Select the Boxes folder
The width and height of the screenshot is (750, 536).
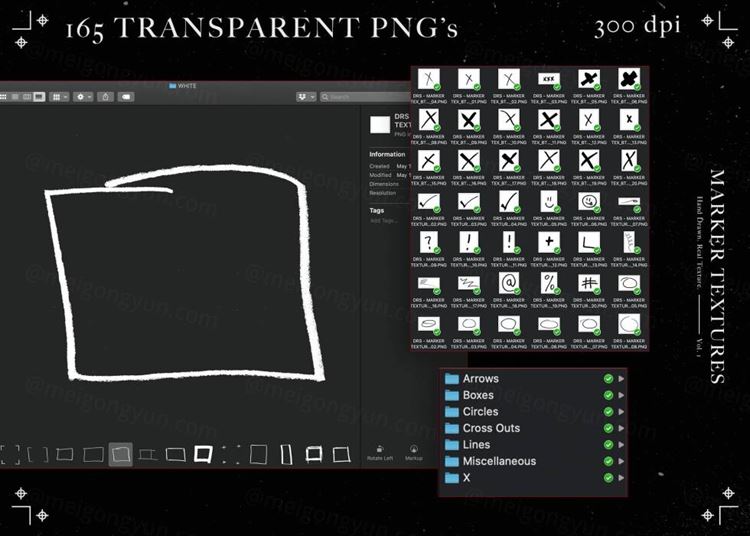[478, 395]
